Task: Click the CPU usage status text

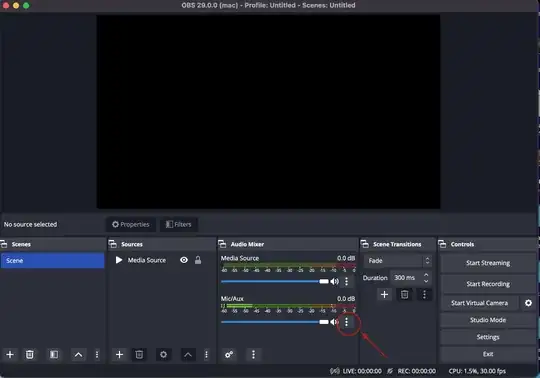Action: coord(477,371)
